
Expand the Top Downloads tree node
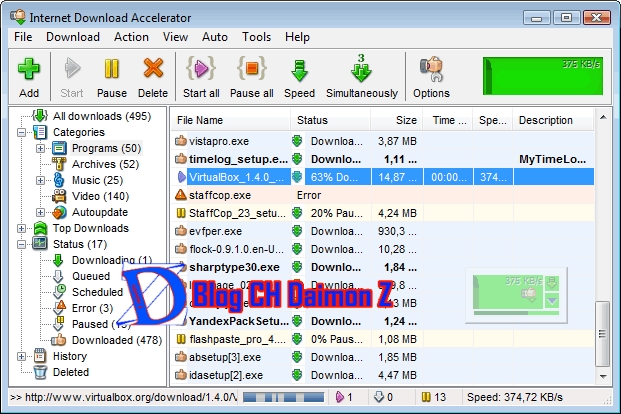pyautogui.click(x=21, y=228)
